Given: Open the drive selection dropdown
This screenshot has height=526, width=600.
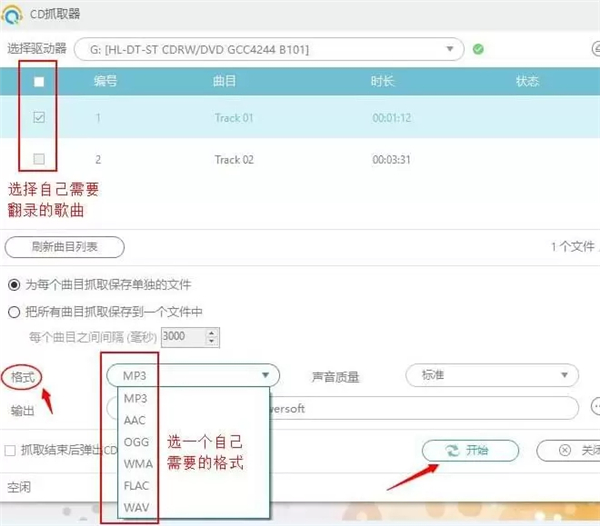Looking at the screenshot, I should click(269, 49).
